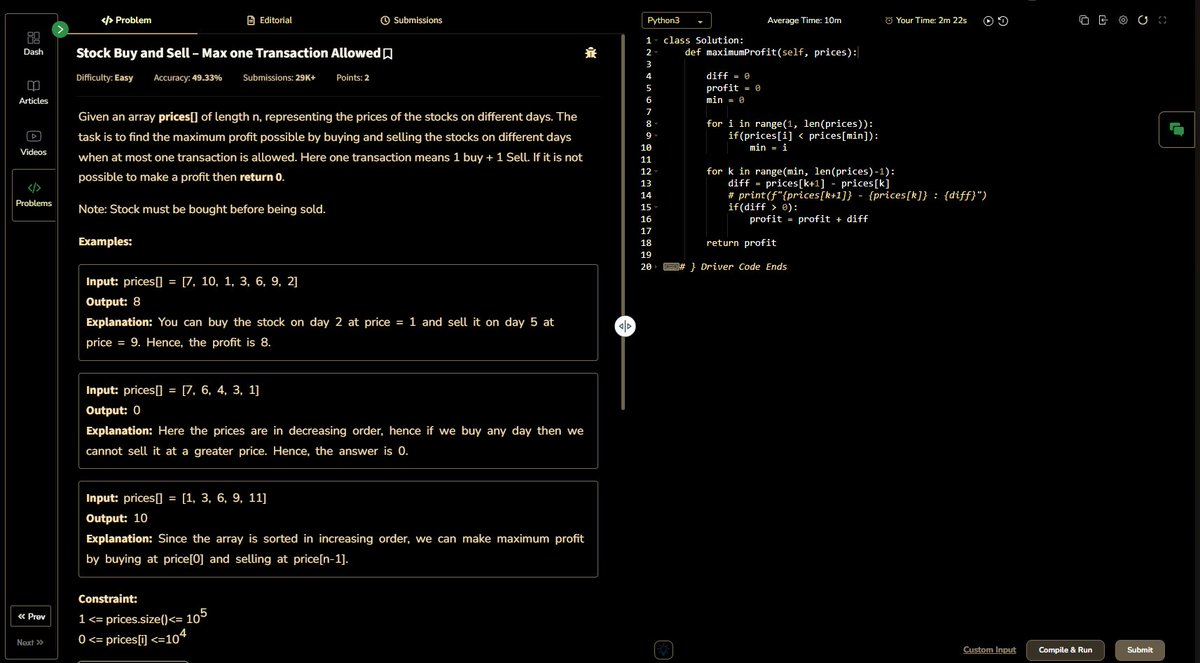Click 'Points: 2' text
This screenshot has width=1200, height=663.
tap(352, 78)
